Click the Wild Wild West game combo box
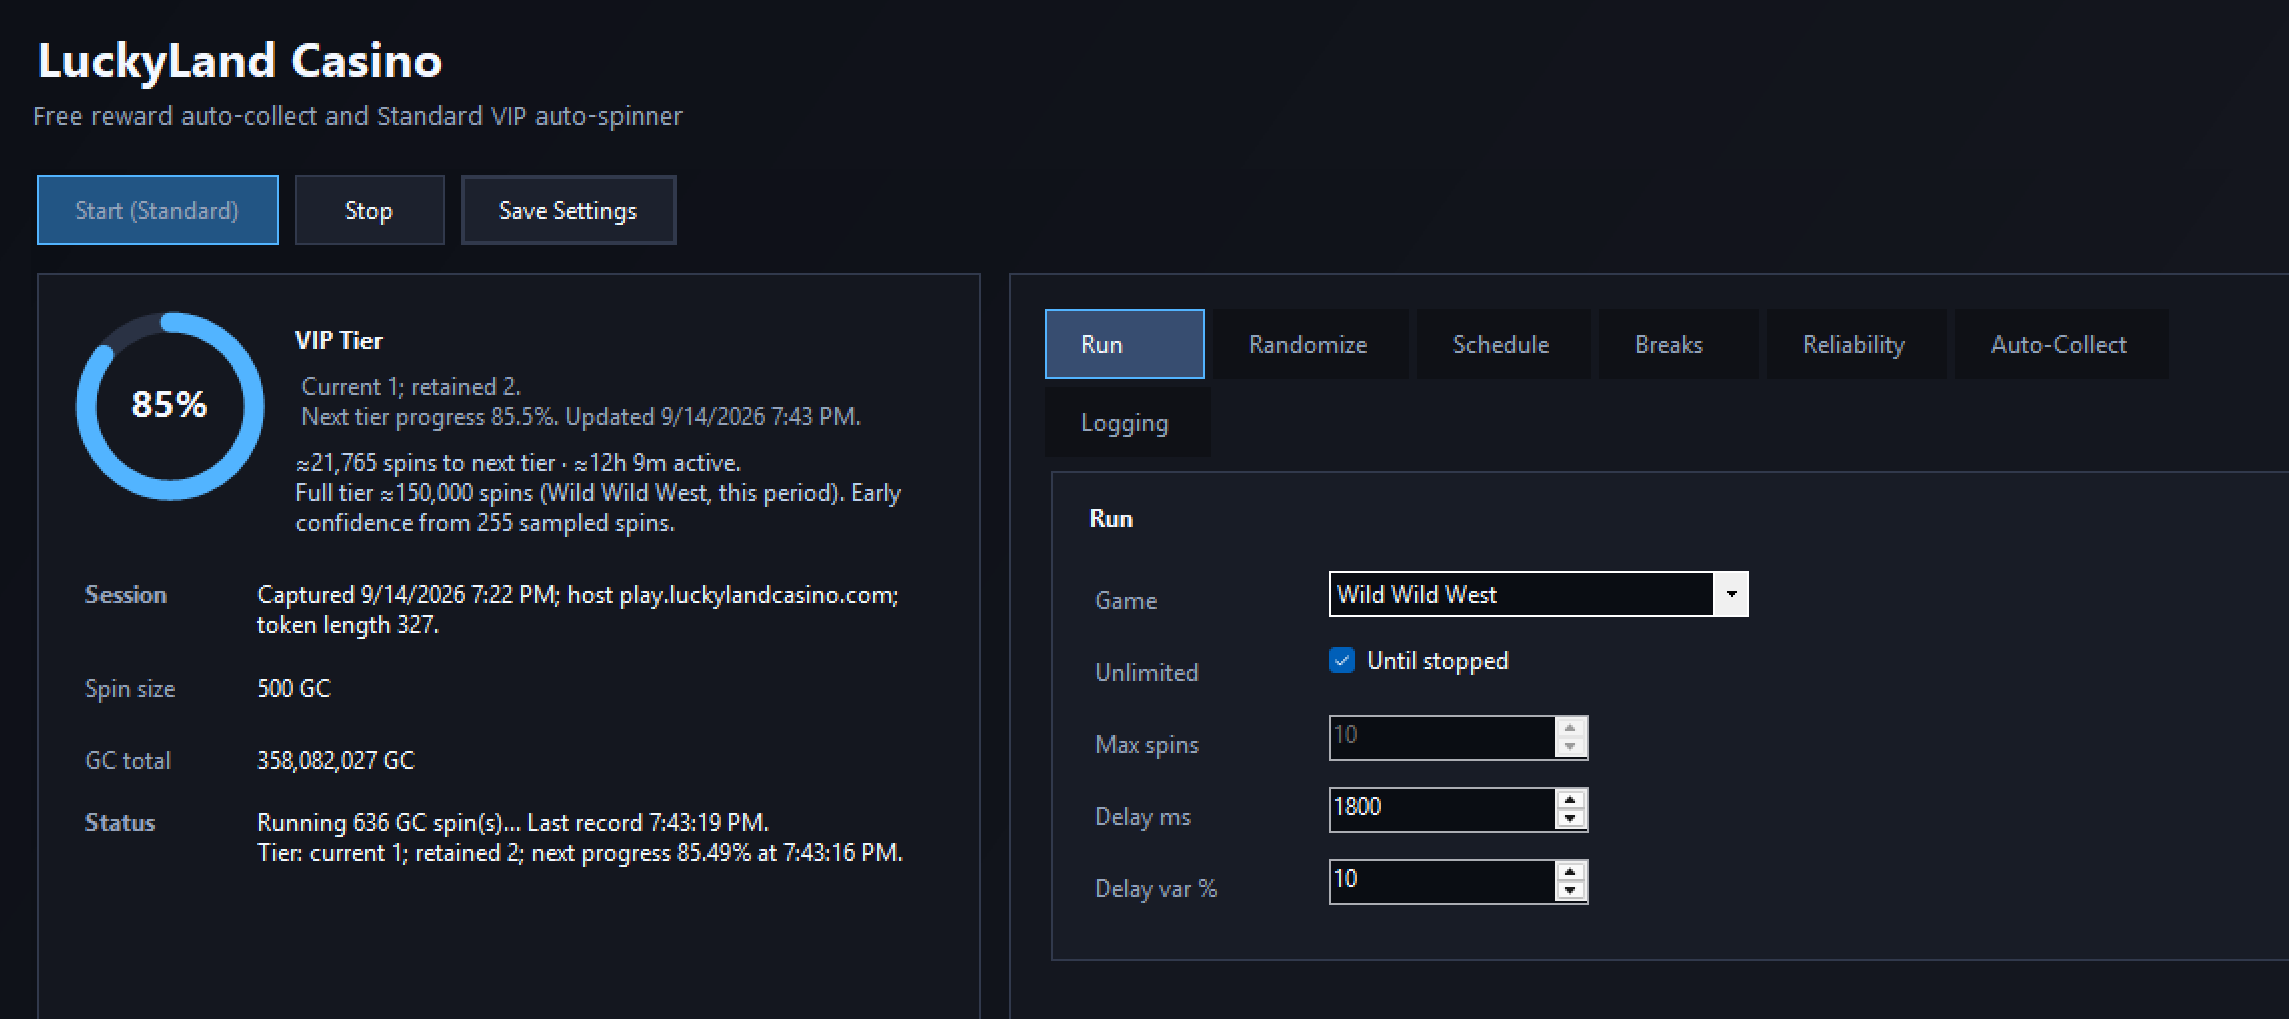The width and height of the screenshot is (2289, 1019). point(1538,594)
